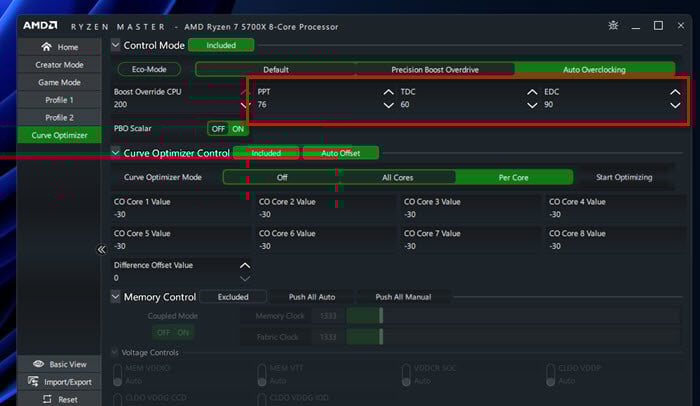Decrease Difference Offset Value
Screen dimensions: 700x406
tap(245, 279)
